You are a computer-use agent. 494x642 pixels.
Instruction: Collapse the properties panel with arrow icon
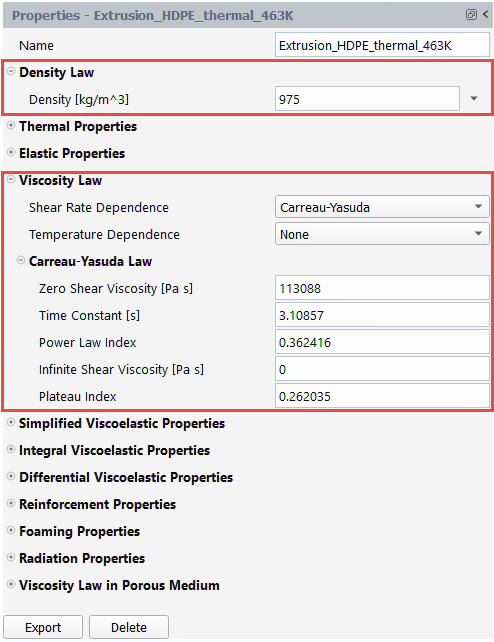pos(486,14)
